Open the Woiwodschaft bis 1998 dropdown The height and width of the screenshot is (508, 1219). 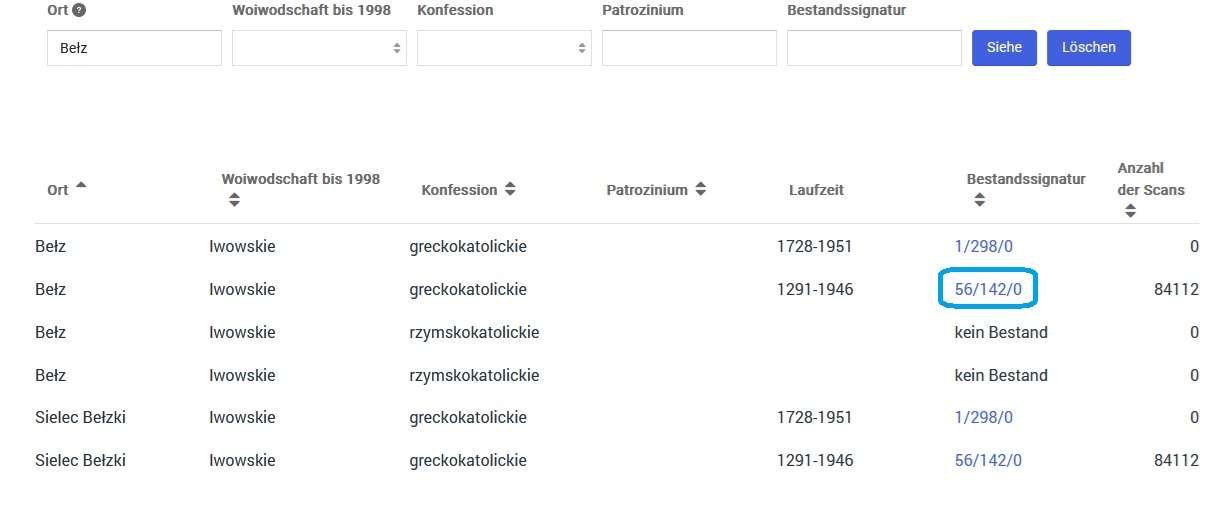coord(319,48)
